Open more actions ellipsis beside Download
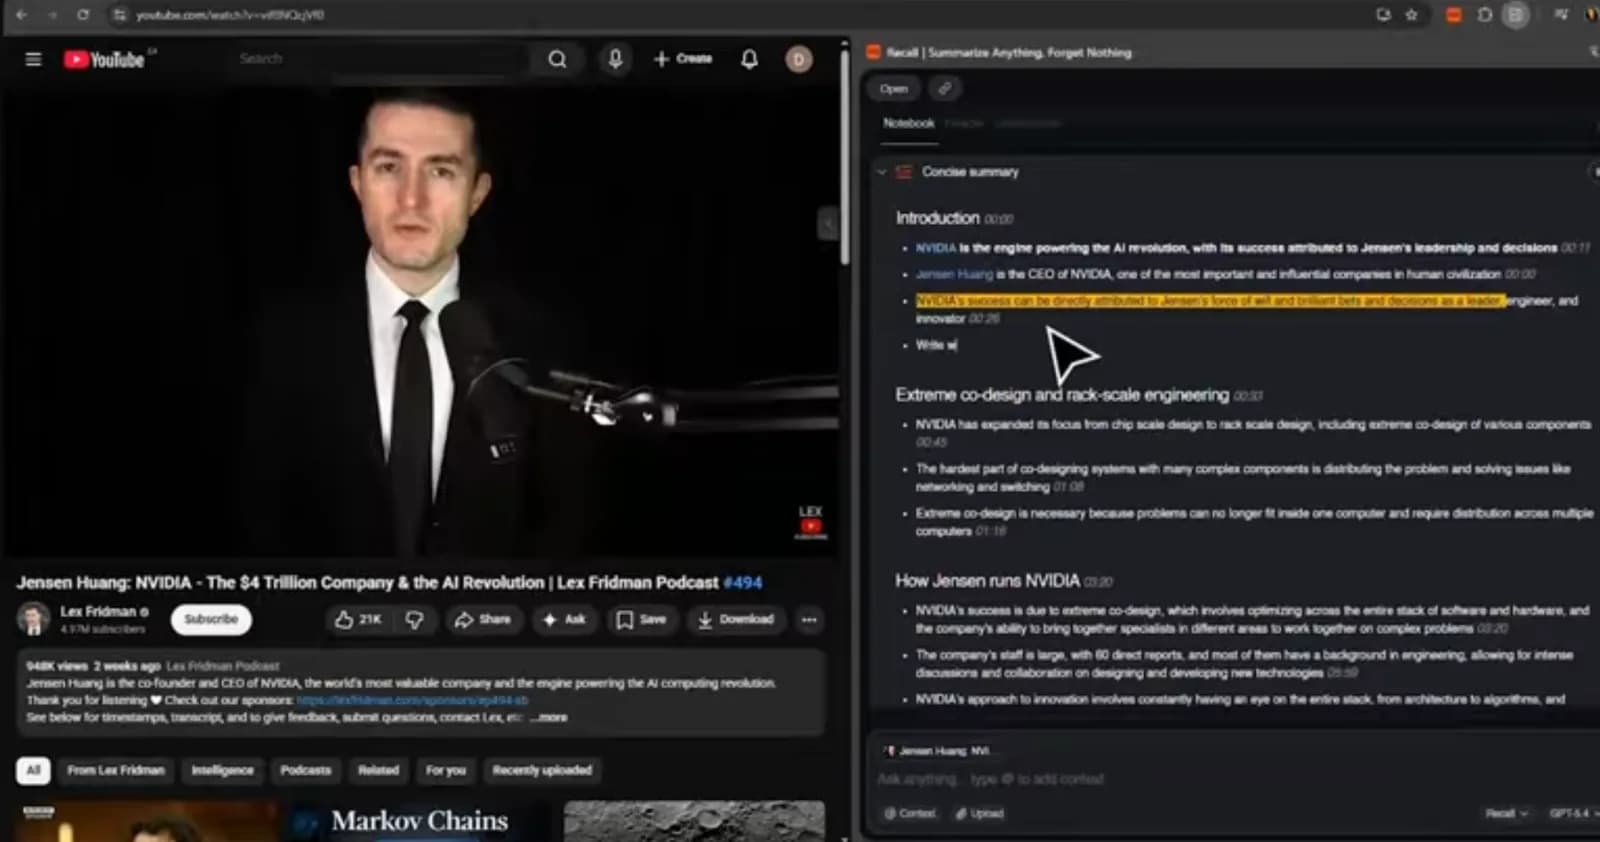The image size is (1600, 842). pos(809,620)
